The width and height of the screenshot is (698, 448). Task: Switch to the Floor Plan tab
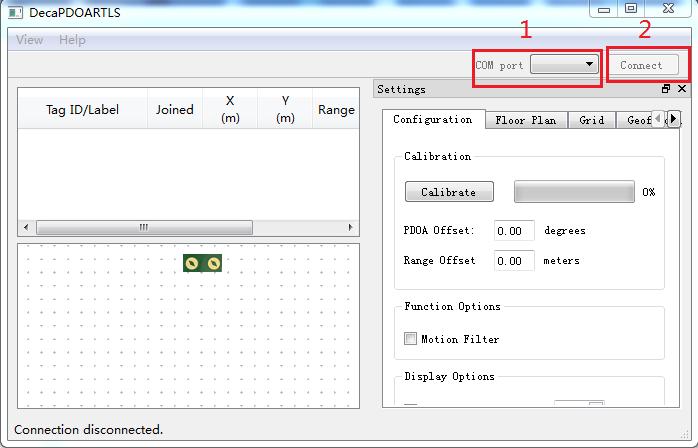[525, 120]
